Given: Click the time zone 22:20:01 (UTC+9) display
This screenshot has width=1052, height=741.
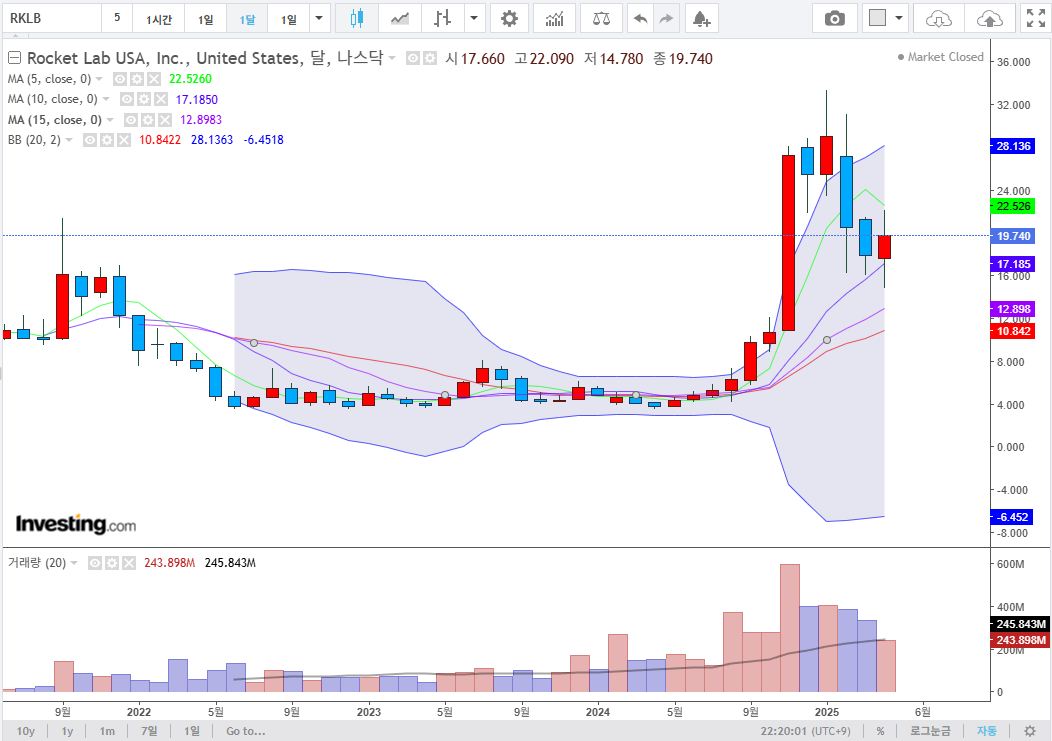Looking at the screenshot, I should pyautogui.click(x=805, y=731).
